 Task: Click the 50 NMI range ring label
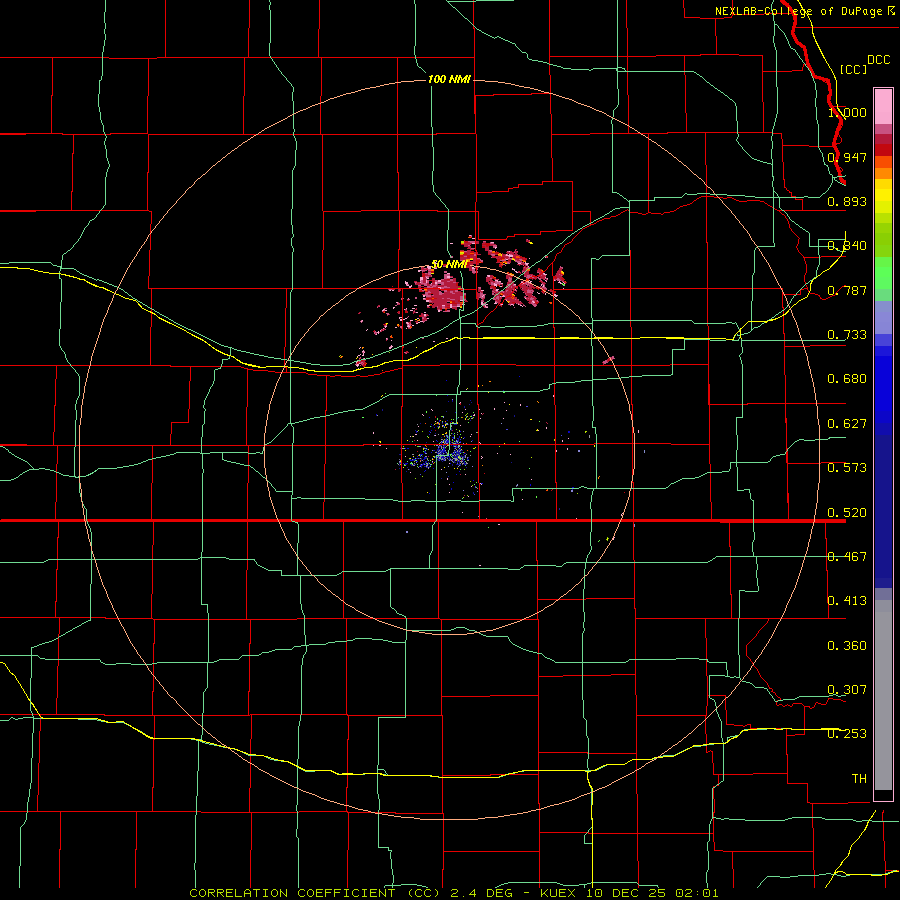[x=449, y=264]
